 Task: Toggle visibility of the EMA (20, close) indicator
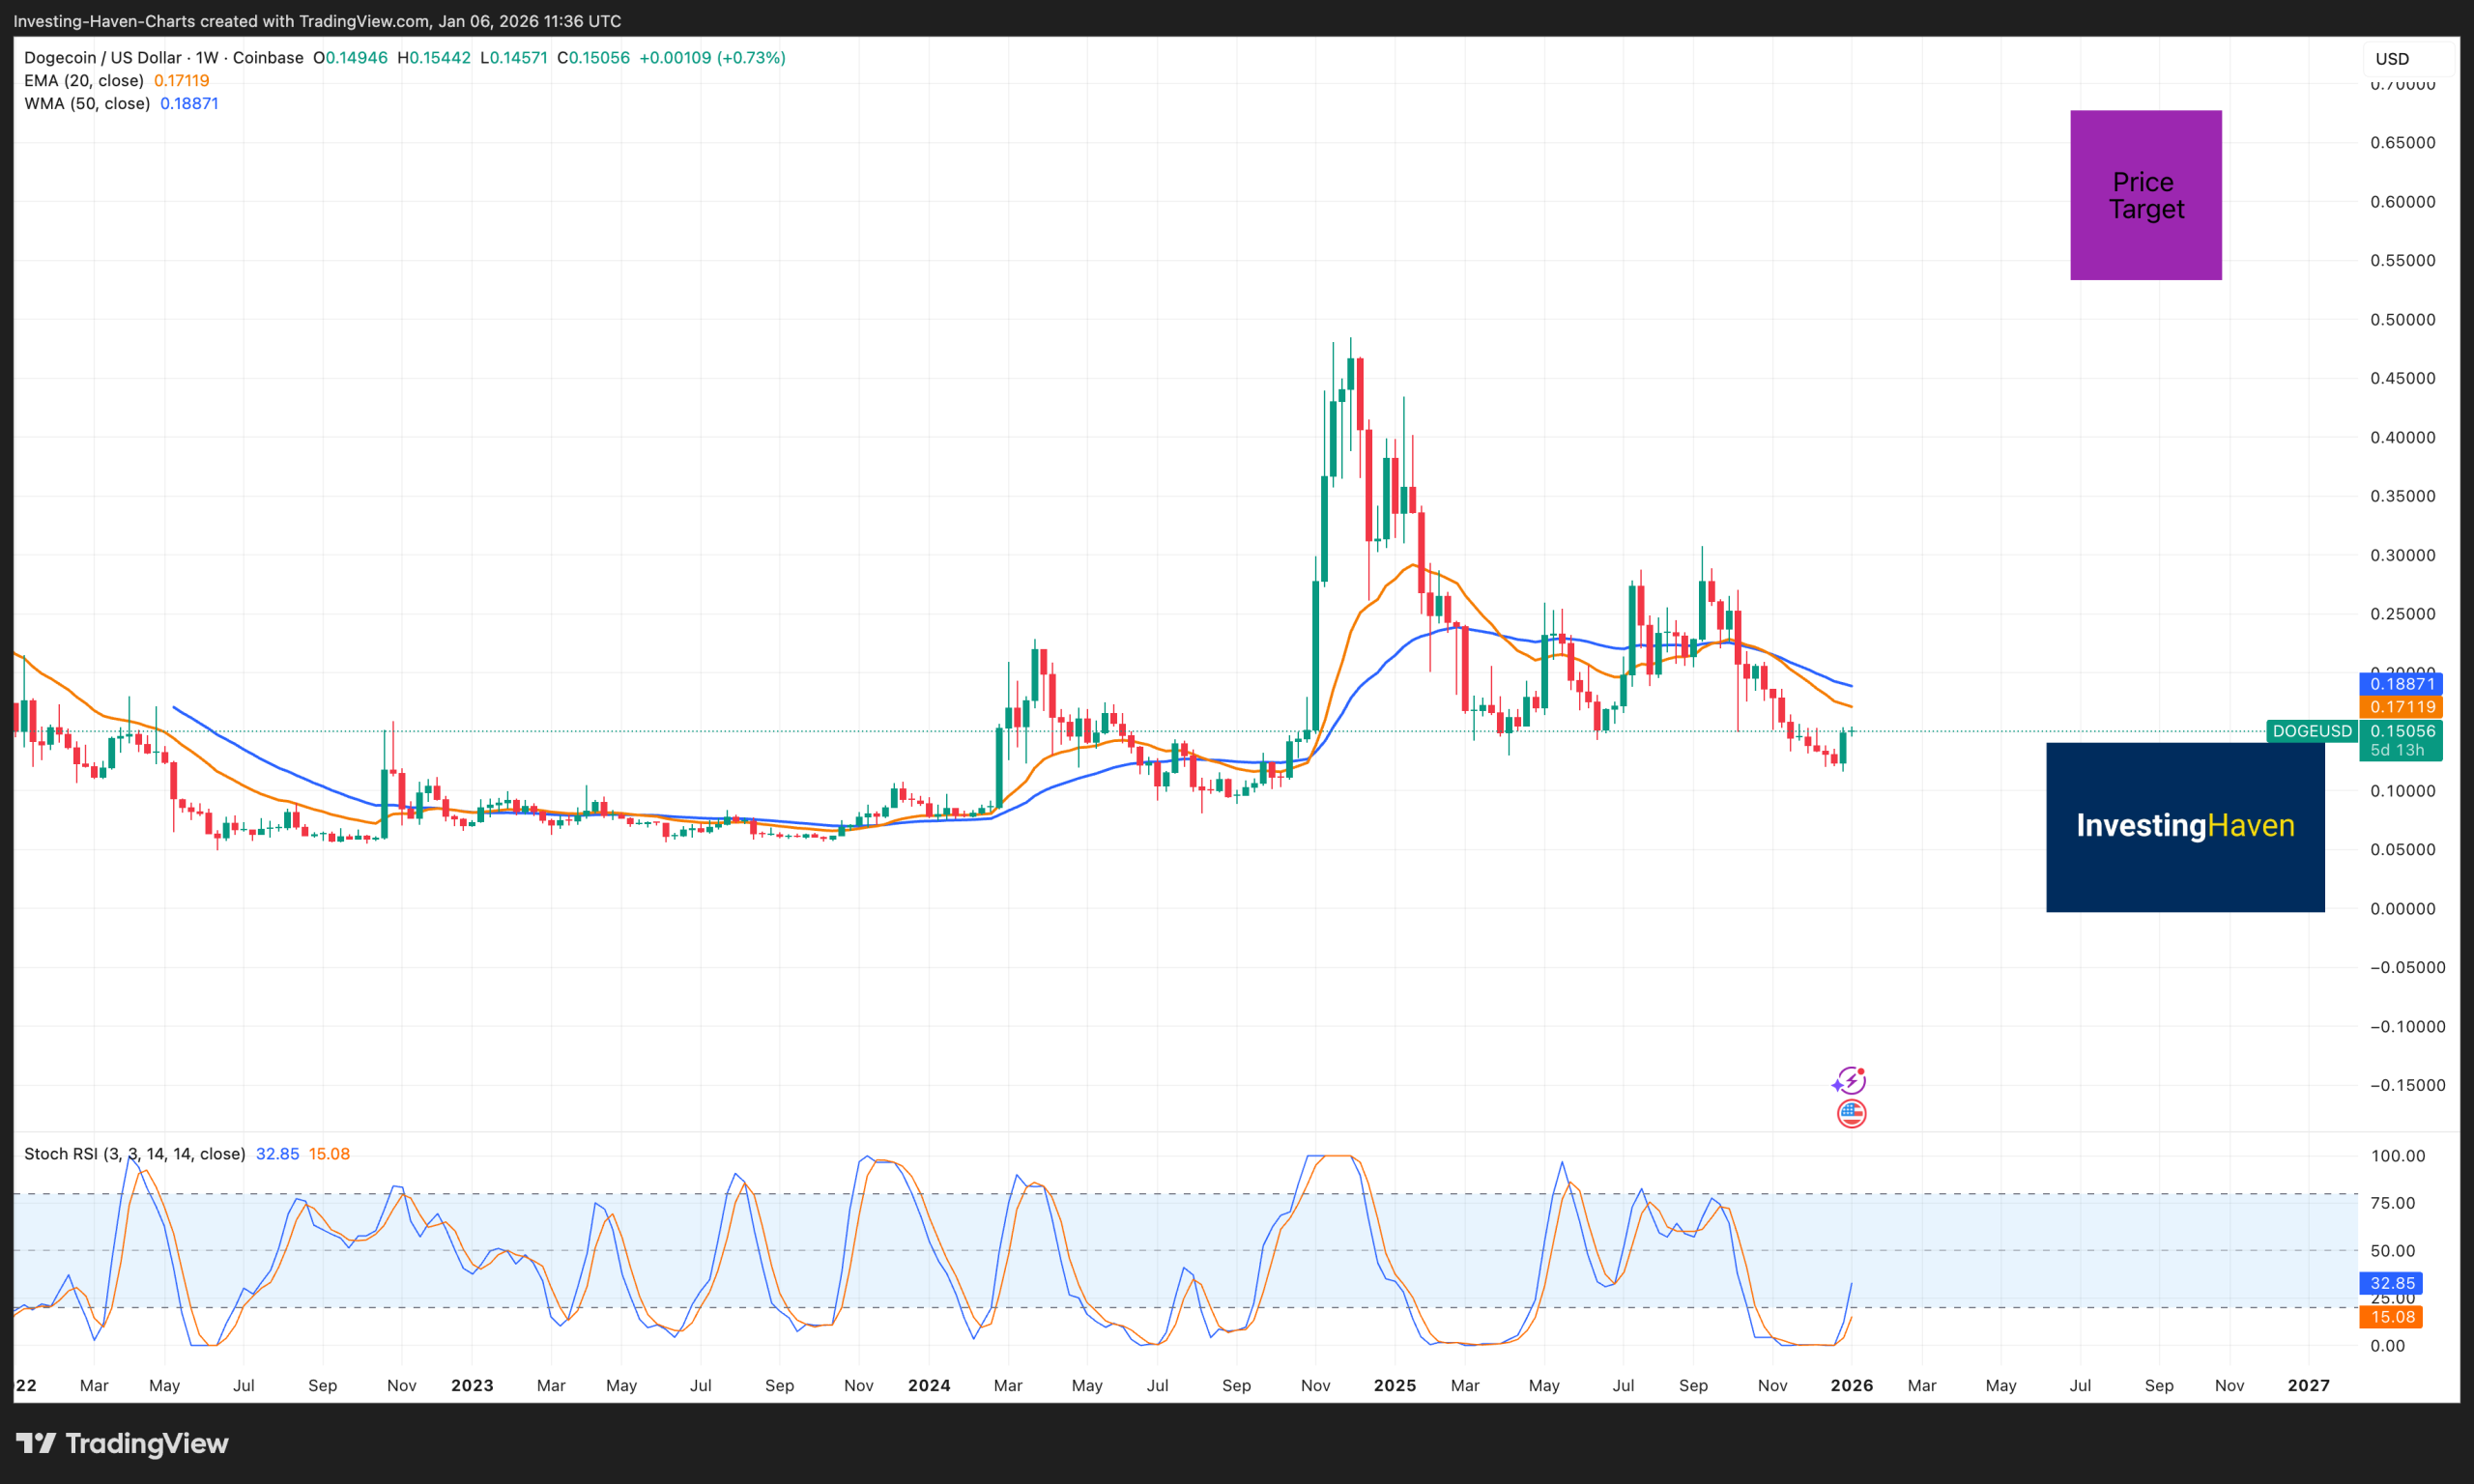[83, 80]
